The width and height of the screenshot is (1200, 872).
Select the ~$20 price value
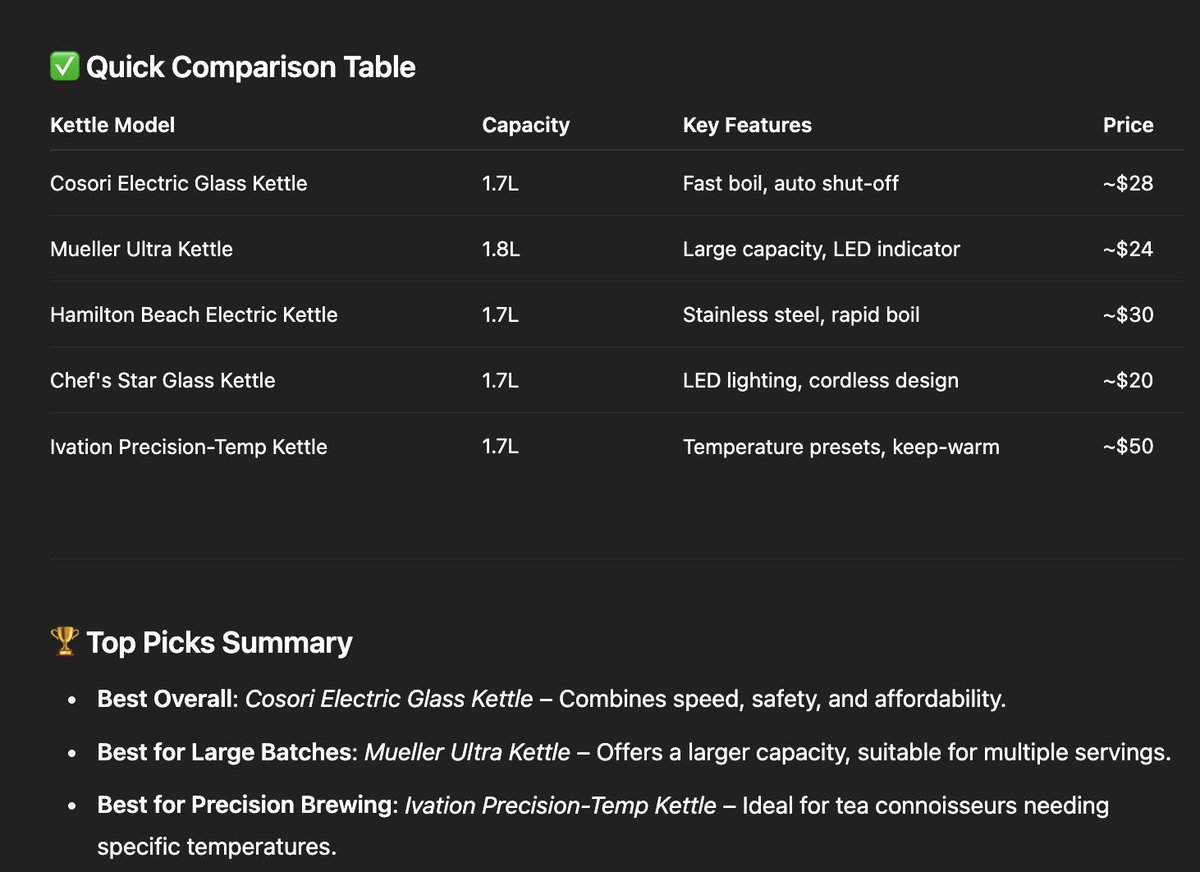1128,380
